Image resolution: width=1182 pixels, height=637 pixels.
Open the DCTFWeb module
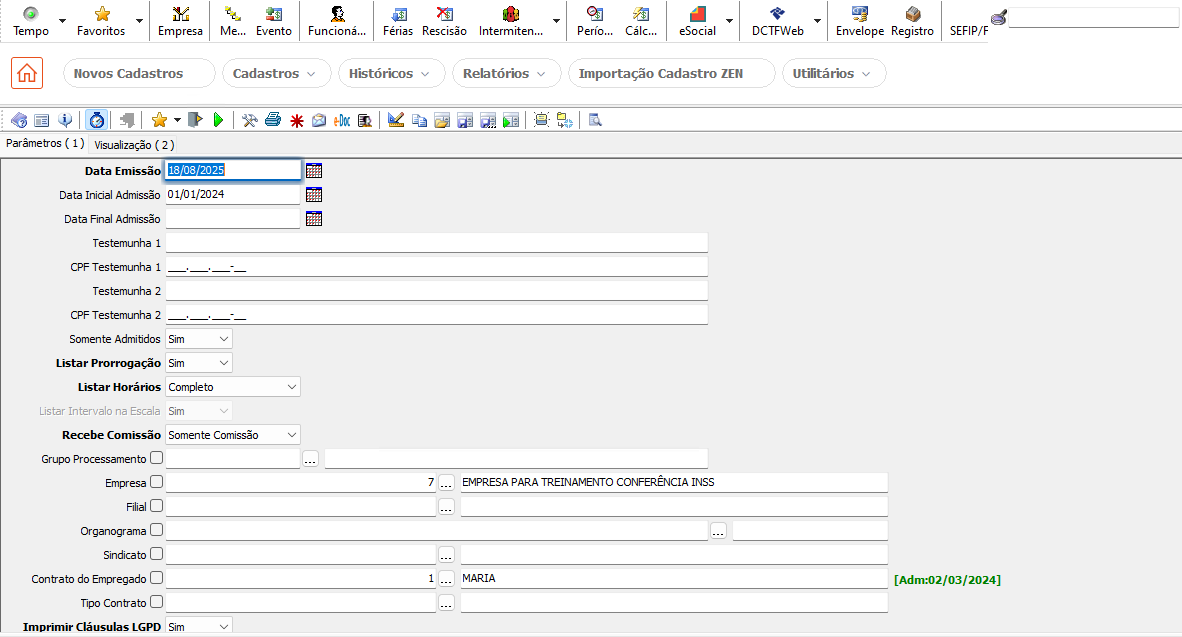[777, 21]
